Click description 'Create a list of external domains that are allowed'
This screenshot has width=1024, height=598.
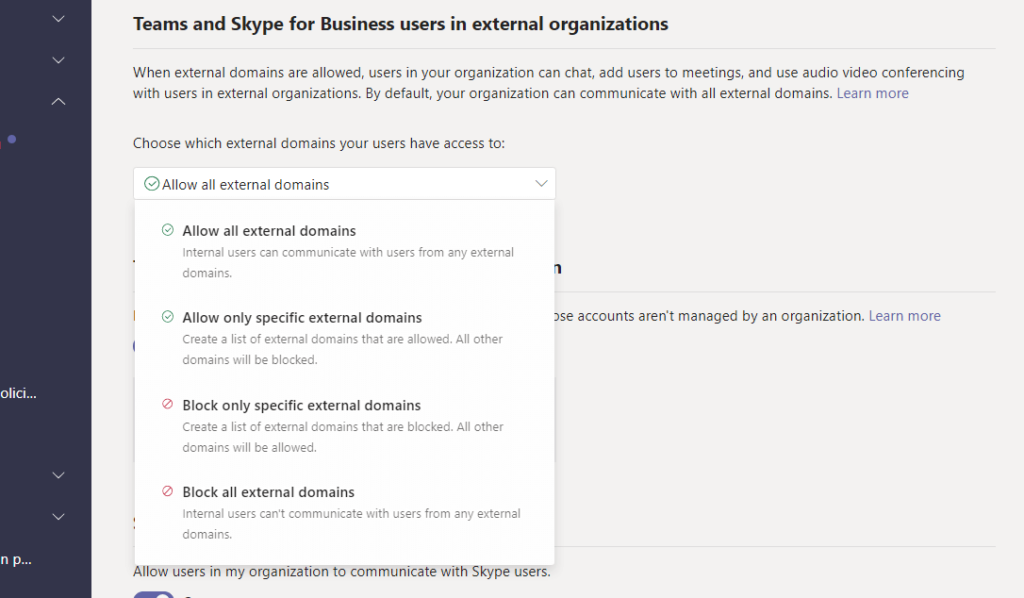point(342,349)
